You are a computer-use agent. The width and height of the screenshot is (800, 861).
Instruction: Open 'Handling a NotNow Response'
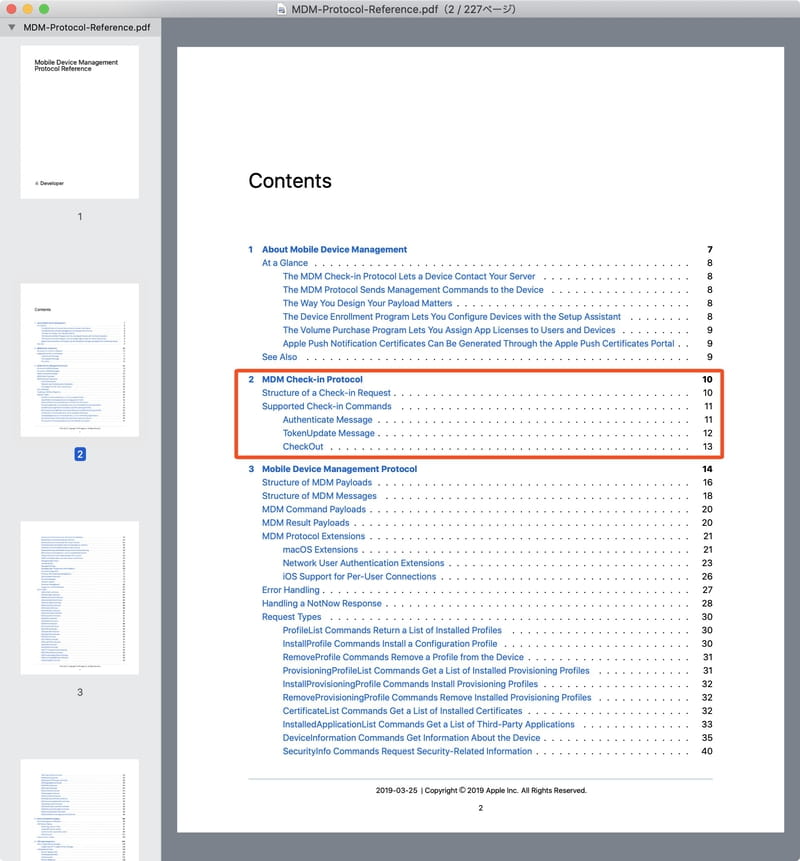[x=321, y=603]
